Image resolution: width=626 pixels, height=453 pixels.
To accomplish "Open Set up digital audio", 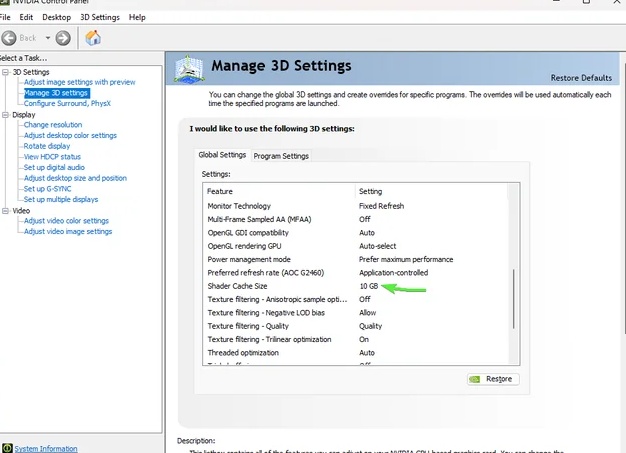I will coord(54,167).
